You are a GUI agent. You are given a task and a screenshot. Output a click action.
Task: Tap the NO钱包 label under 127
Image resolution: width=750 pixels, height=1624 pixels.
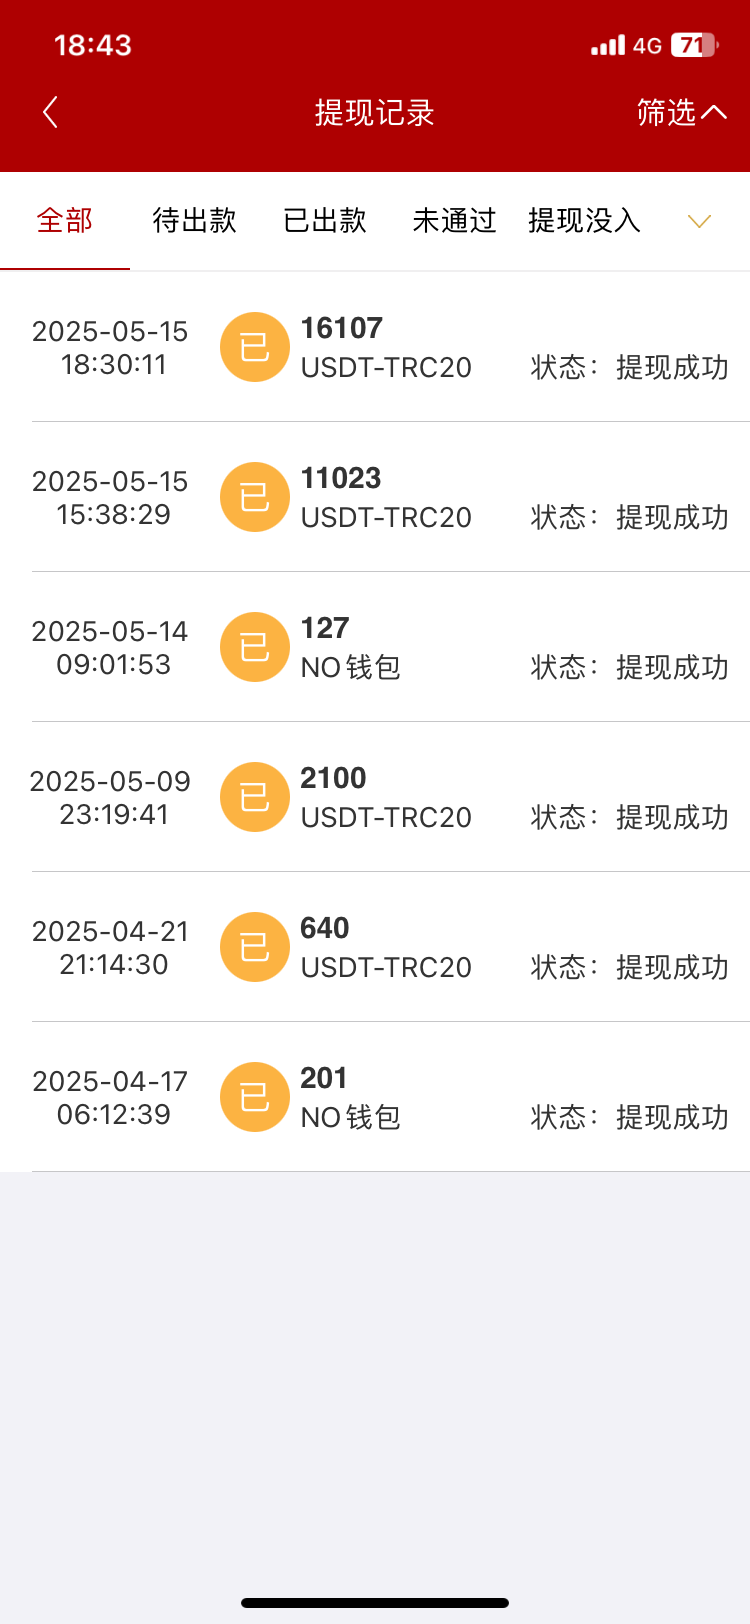(351, 667)
